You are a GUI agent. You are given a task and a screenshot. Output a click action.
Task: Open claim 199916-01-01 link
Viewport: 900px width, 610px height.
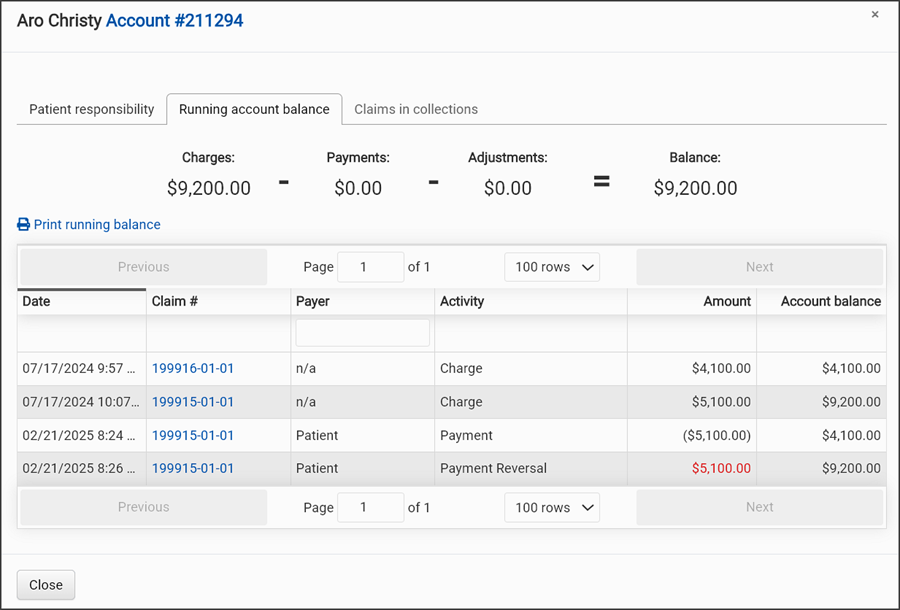click(x=193, y=368)
